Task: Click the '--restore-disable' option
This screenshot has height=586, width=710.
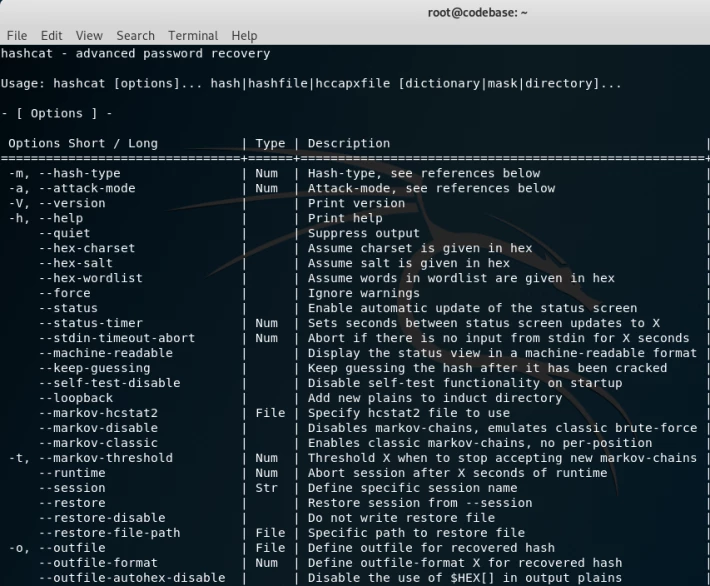Action: coord(102,518)
